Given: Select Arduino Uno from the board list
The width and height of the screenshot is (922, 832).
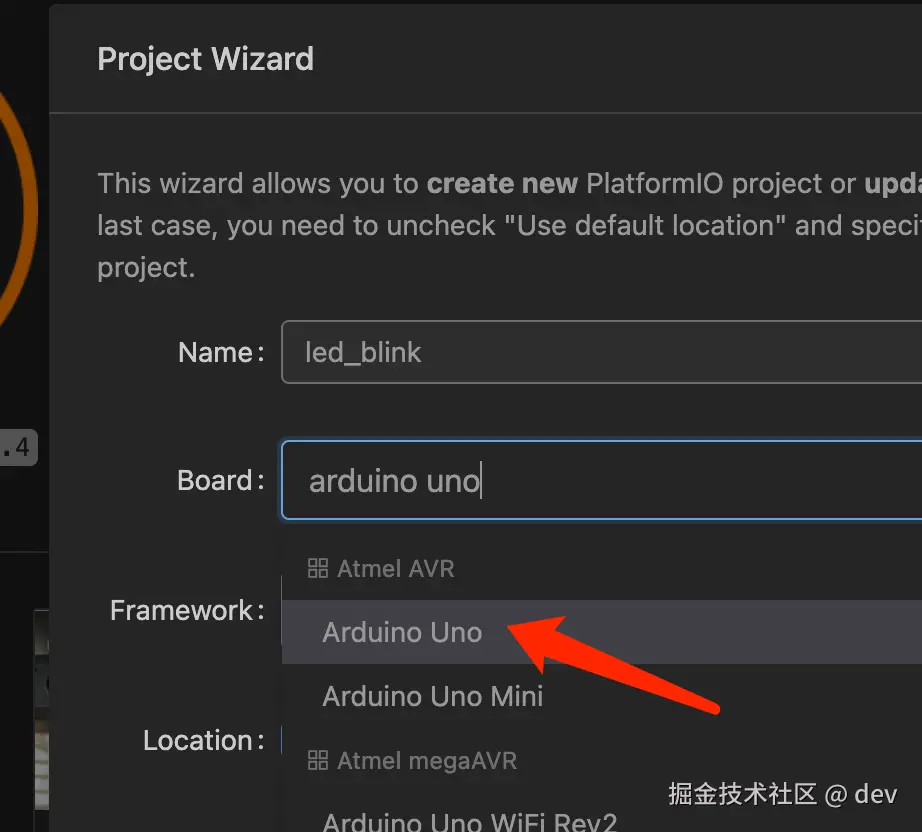Looking at the screenshot, I should point(402,632).
